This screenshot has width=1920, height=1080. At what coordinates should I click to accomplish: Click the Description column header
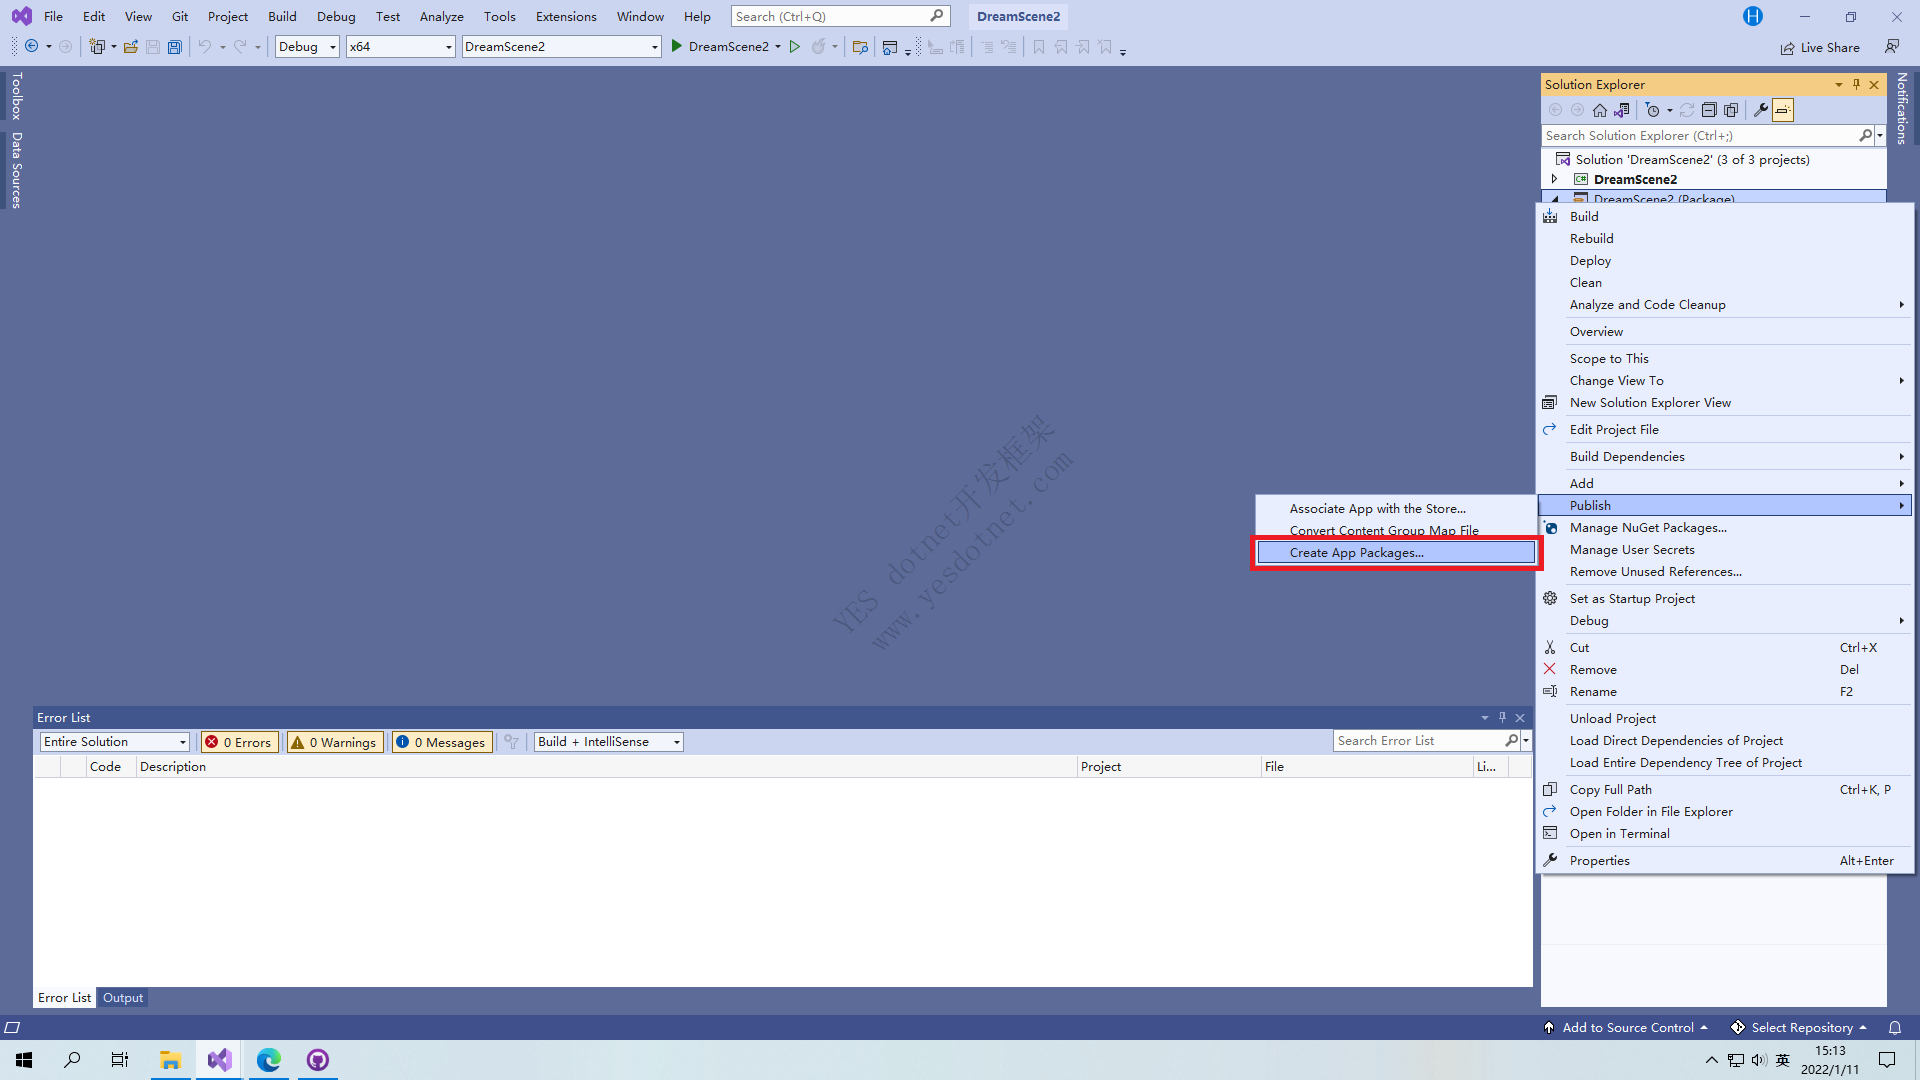point(606,767)
